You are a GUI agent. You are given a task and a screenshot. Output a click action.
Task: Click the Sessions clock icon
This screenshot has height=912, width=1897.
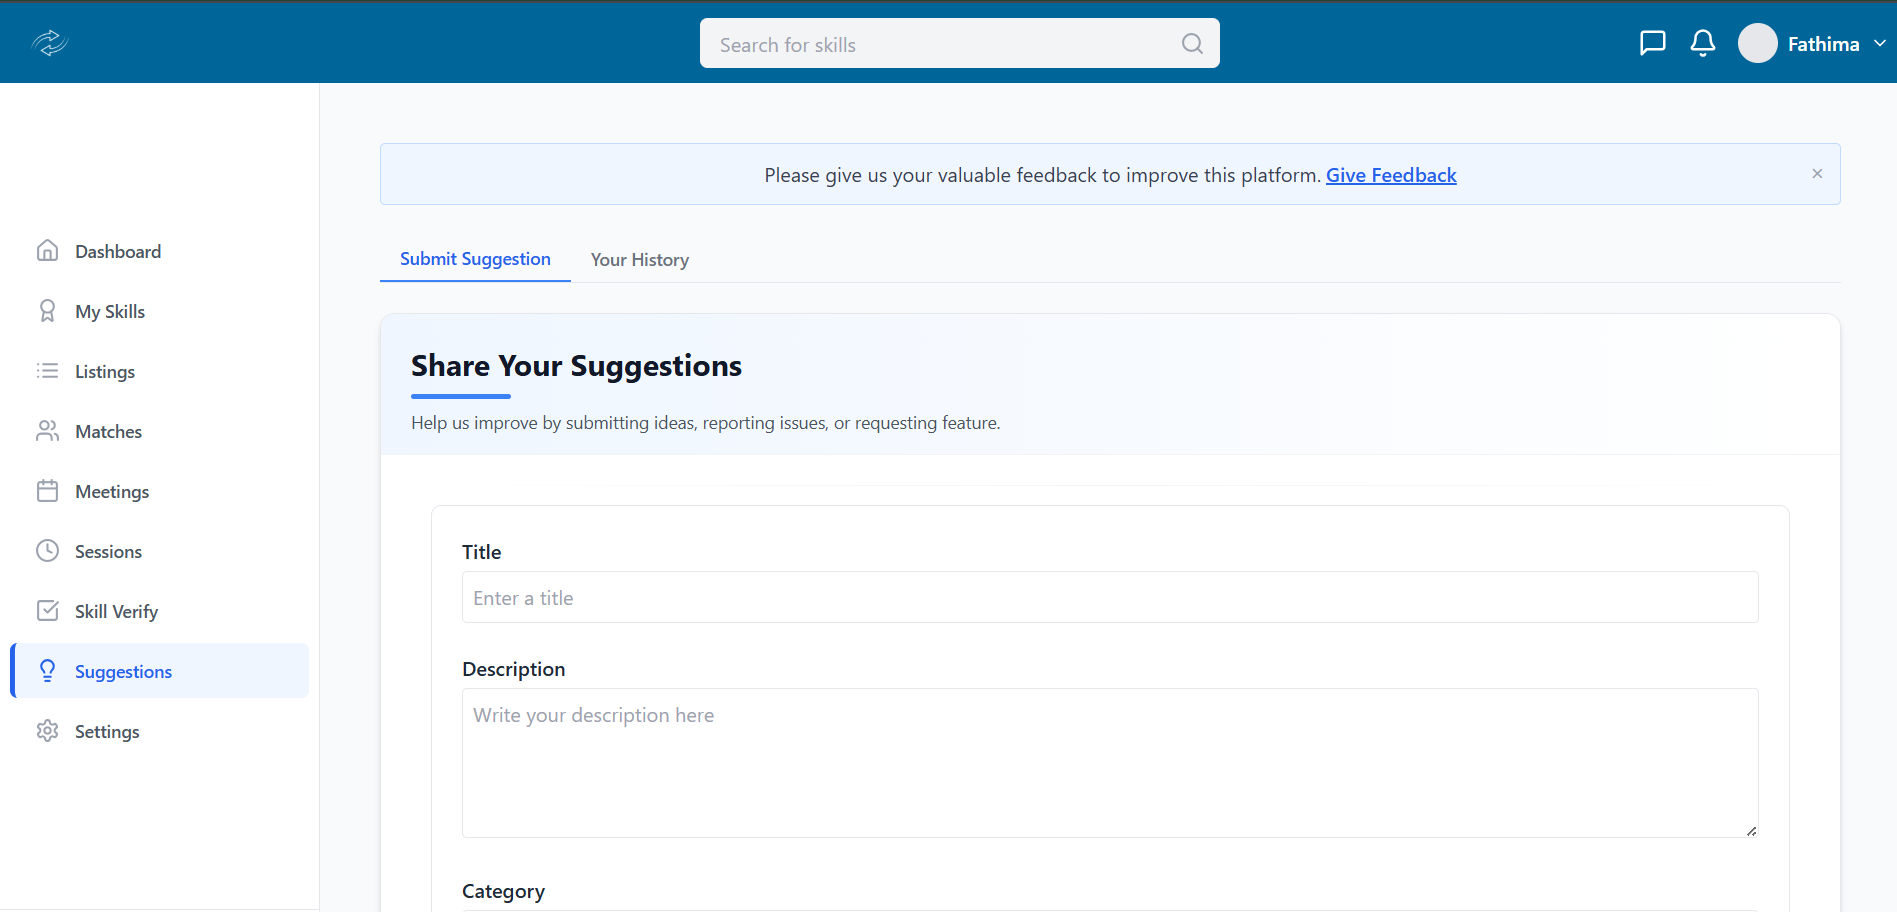pyautogui.click(x=47, y=551)
